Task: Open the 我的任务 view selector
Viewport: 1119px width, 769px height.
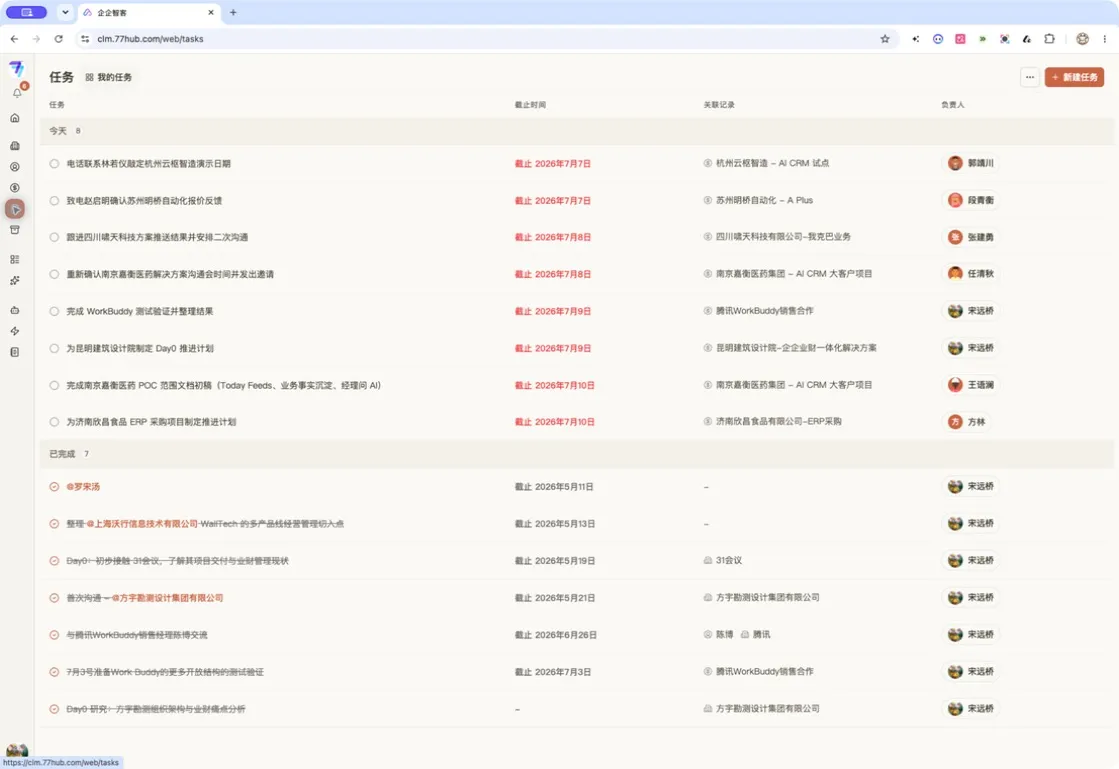Action: (108, 77)
